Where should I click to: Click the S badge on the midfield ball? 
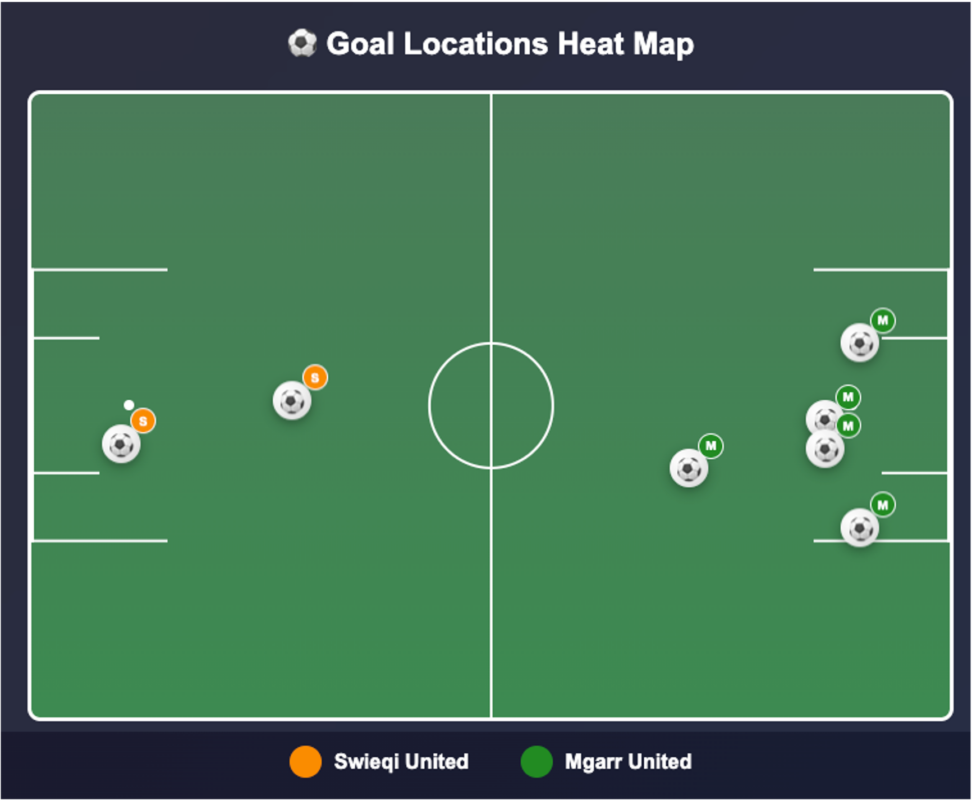[x=315, y=377]
